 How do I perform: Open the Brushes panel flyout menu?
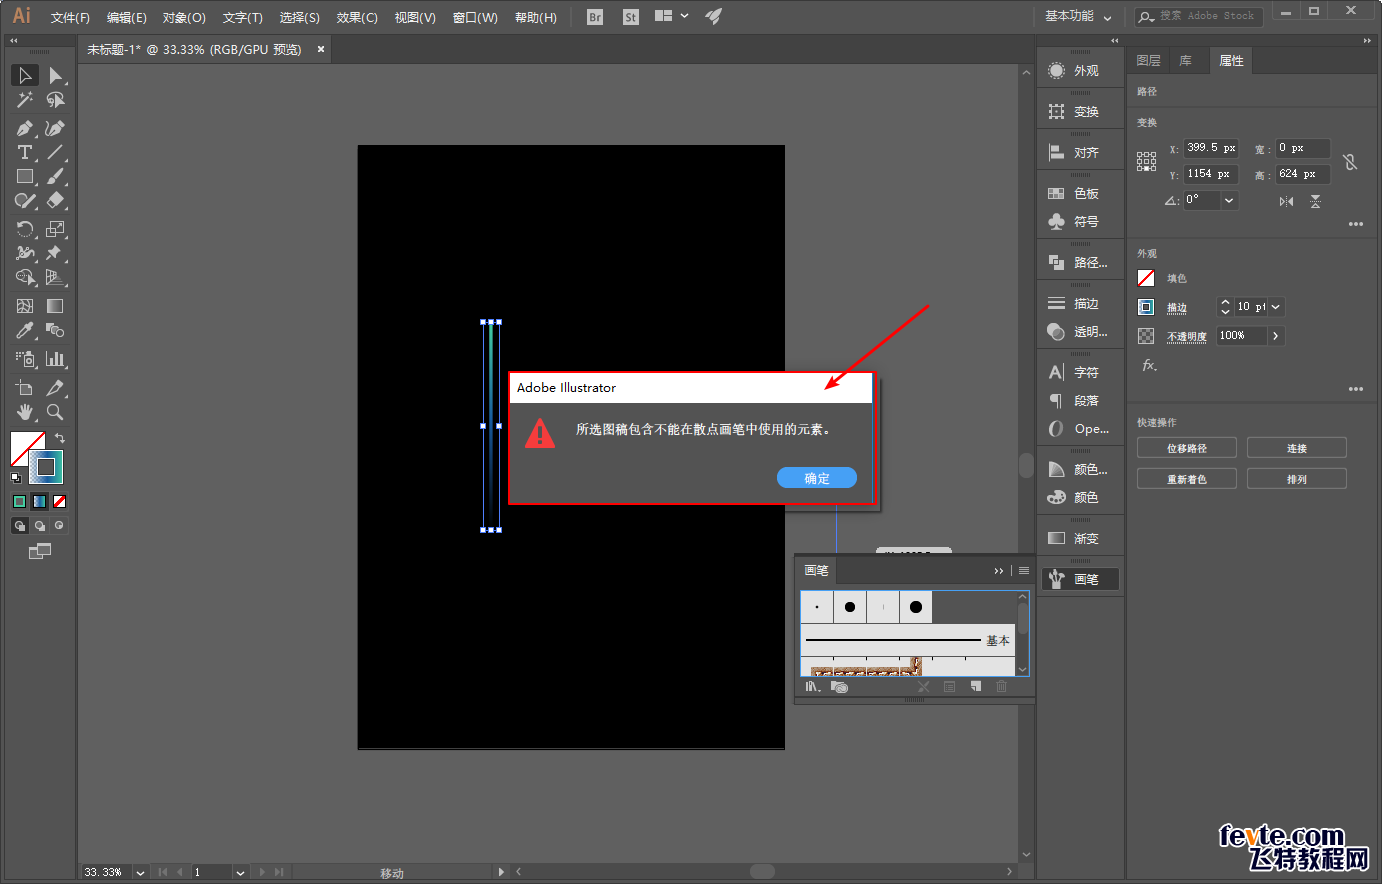click(1024, 571)
